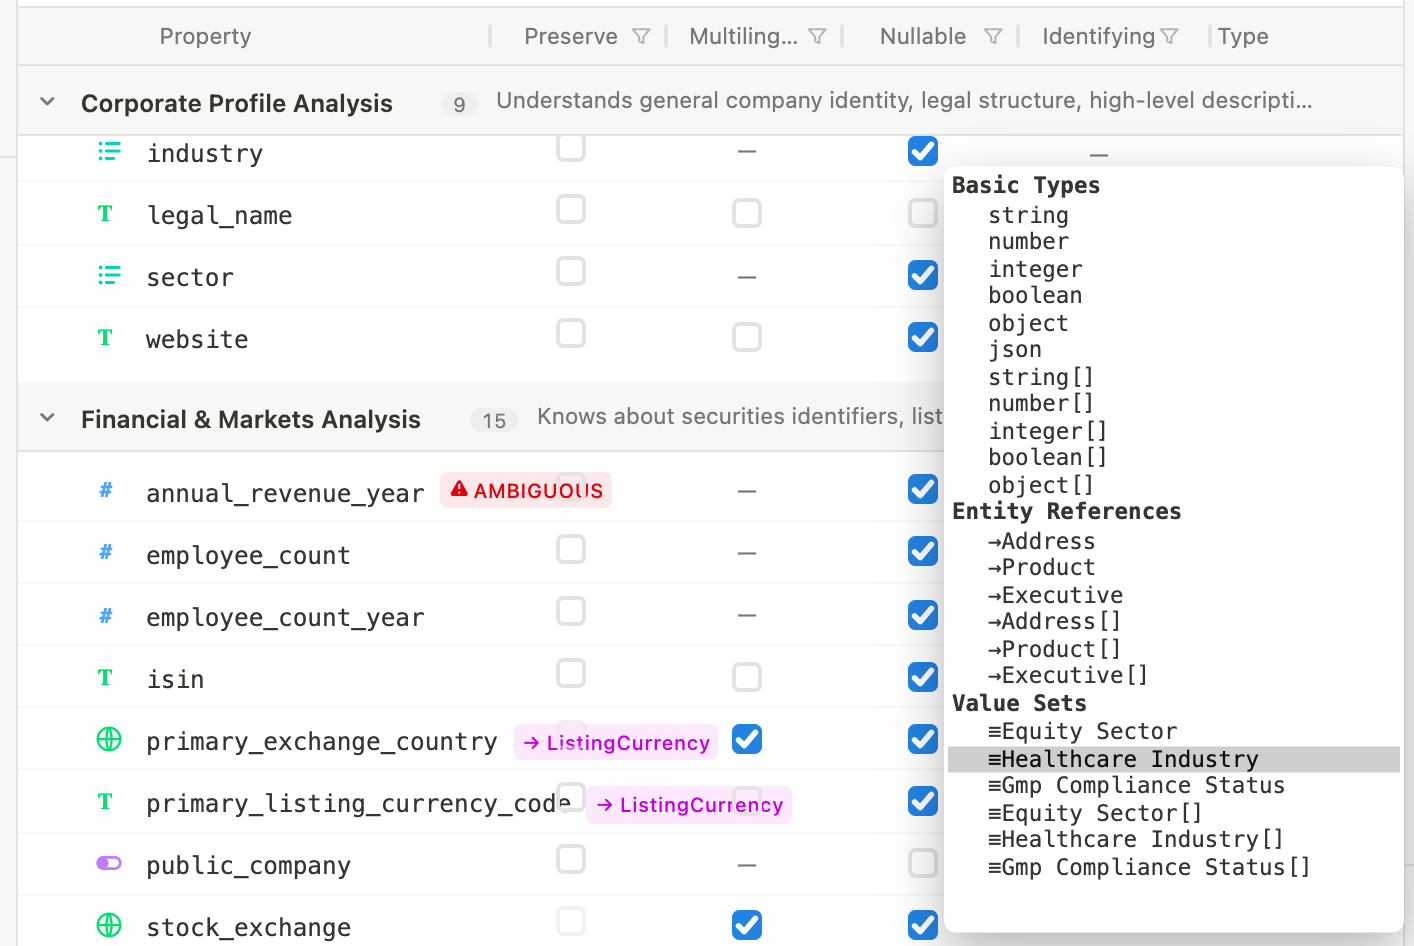This screenshot has height=946, width=1414.
Task: Open ListingCurrency link on primary_listing_currency_code
Action: tap(689, 804)
